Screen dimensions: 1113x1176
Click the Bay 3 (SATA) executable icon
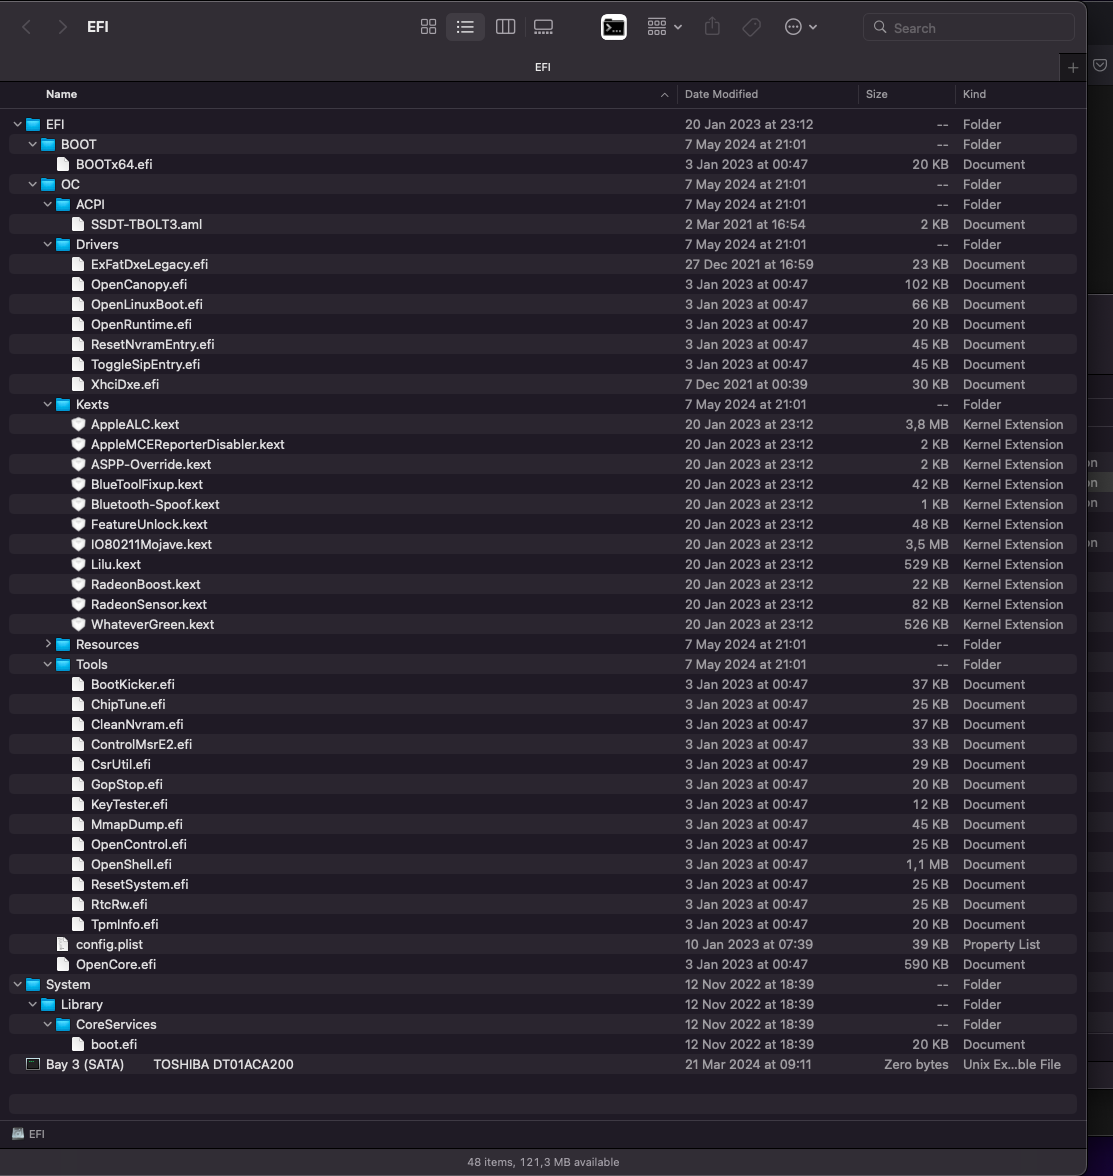pos(32,1064)
